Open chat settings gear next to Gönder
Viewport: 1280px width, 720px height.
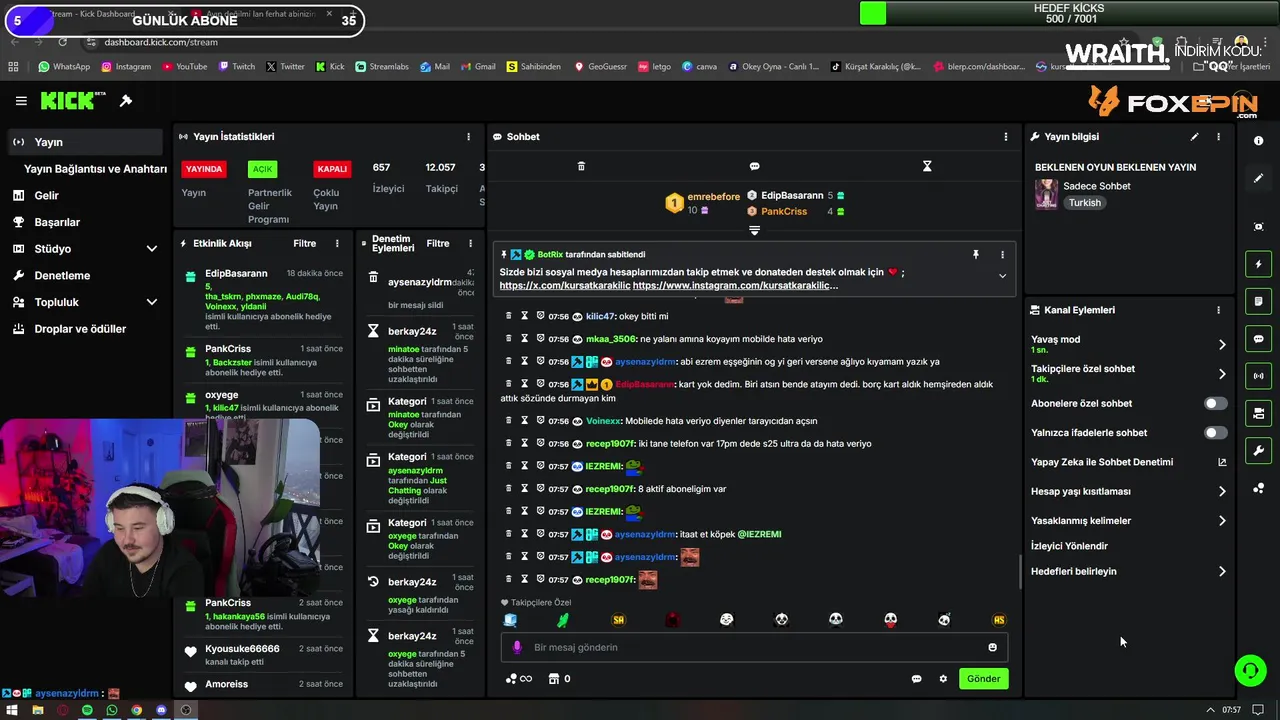pos(942,679)
